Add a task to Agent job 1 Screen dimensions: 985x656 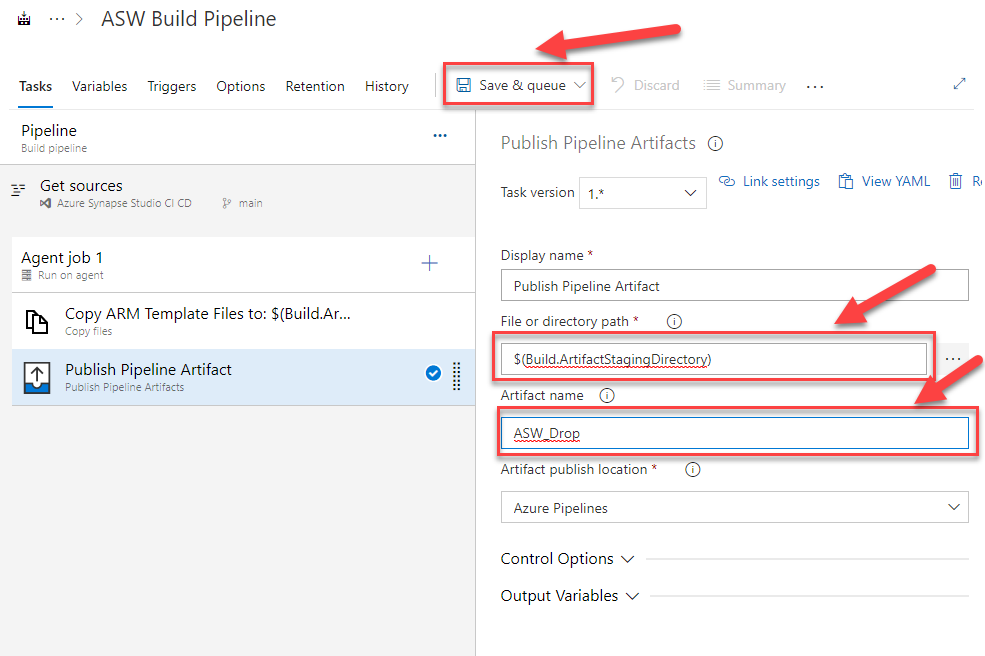429,263
